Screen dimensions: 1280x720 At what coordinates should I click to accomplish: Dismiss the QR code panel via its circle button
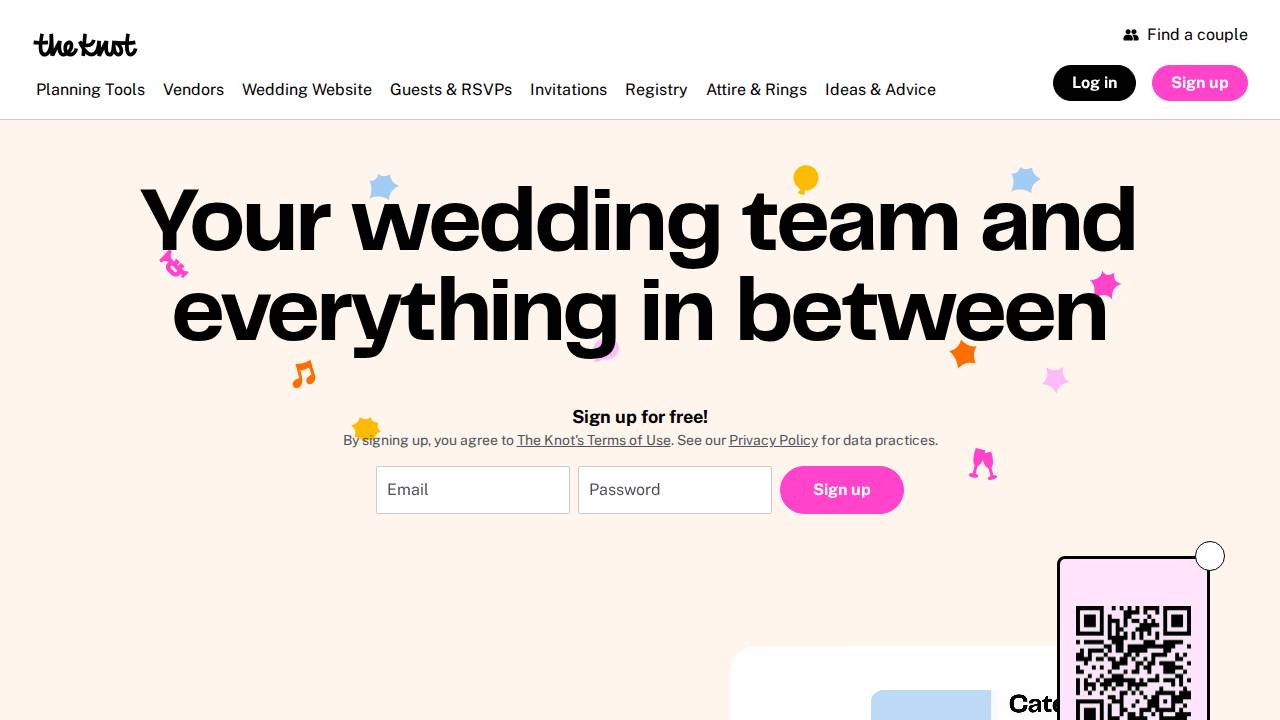click(1210, 555)
